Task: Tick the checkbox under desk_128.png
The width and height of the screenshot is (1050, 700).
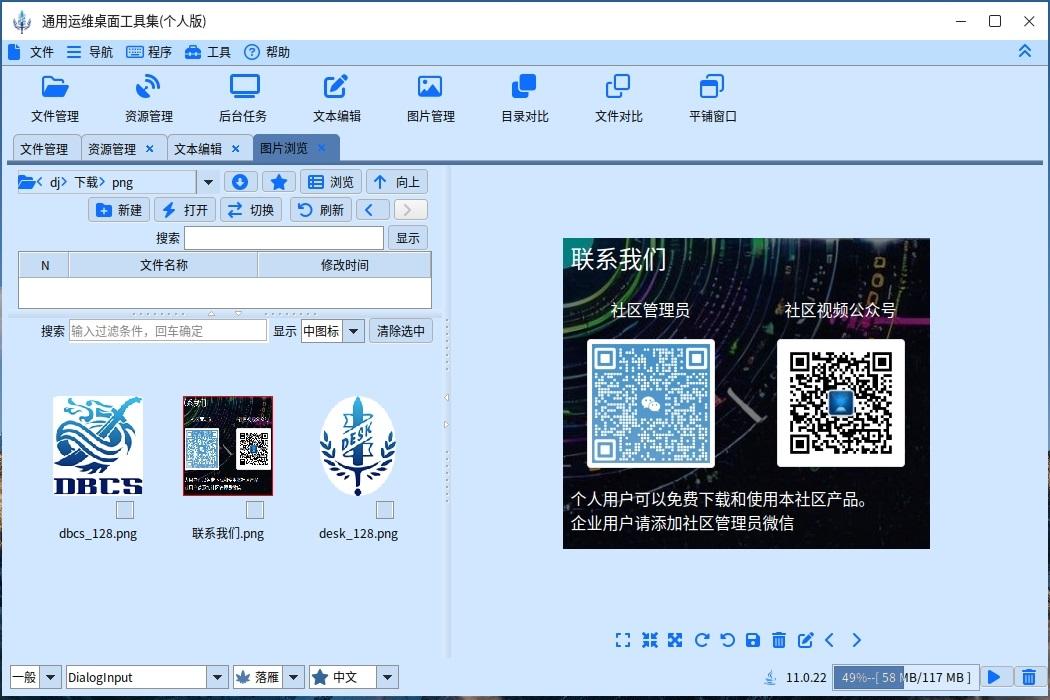Action: pyautogui.click(x=384, y=510)
